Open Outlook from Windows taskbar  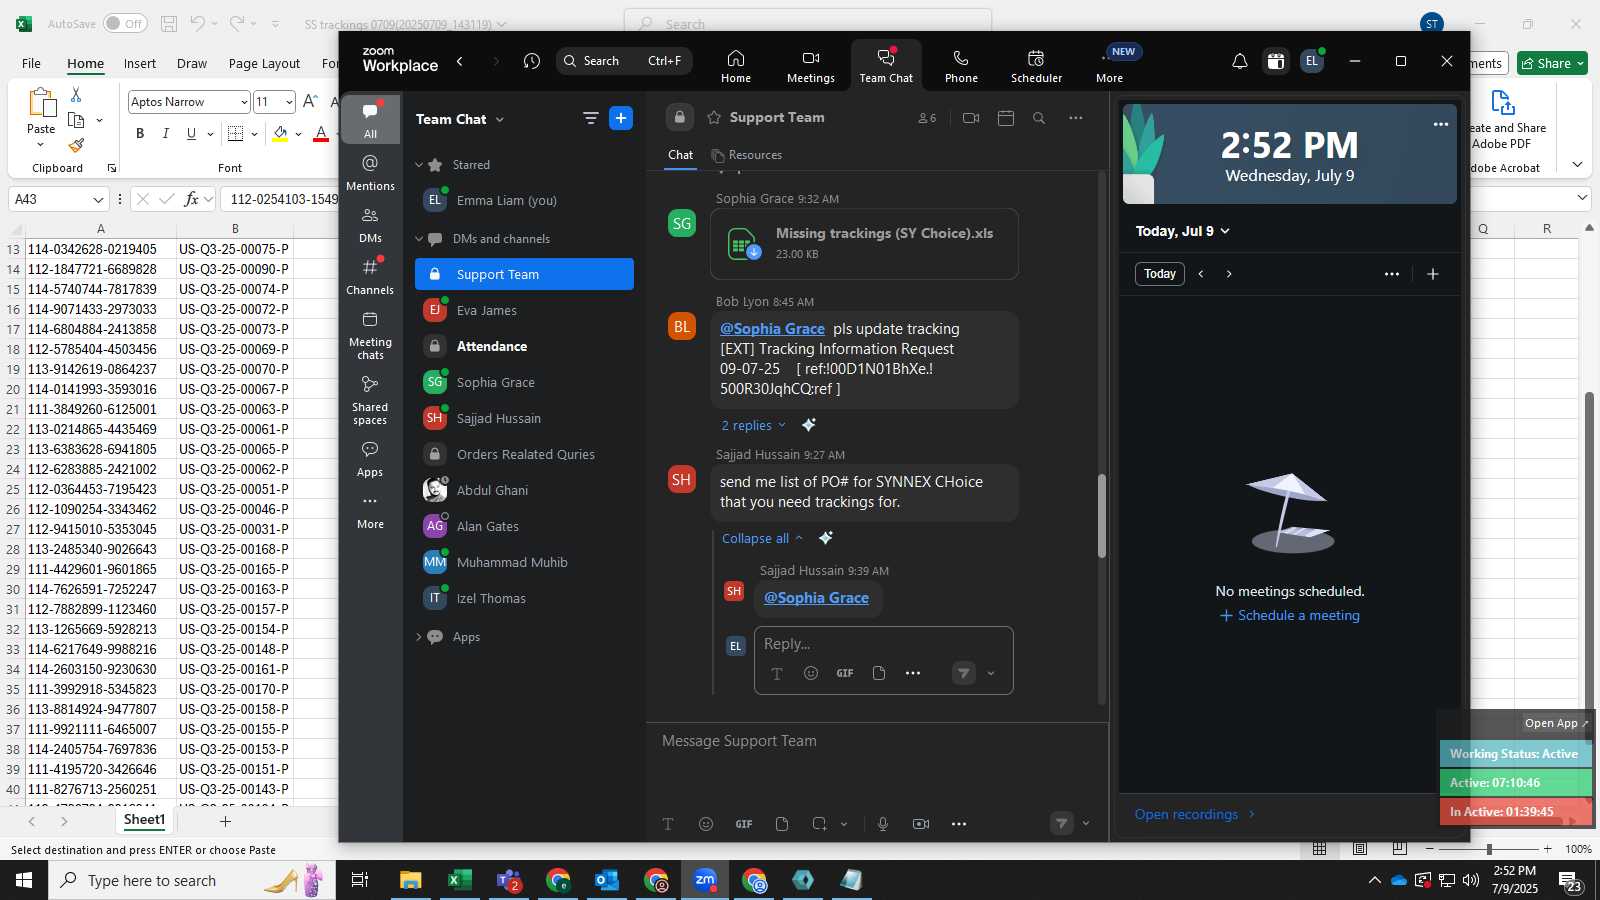coord(607,880)
